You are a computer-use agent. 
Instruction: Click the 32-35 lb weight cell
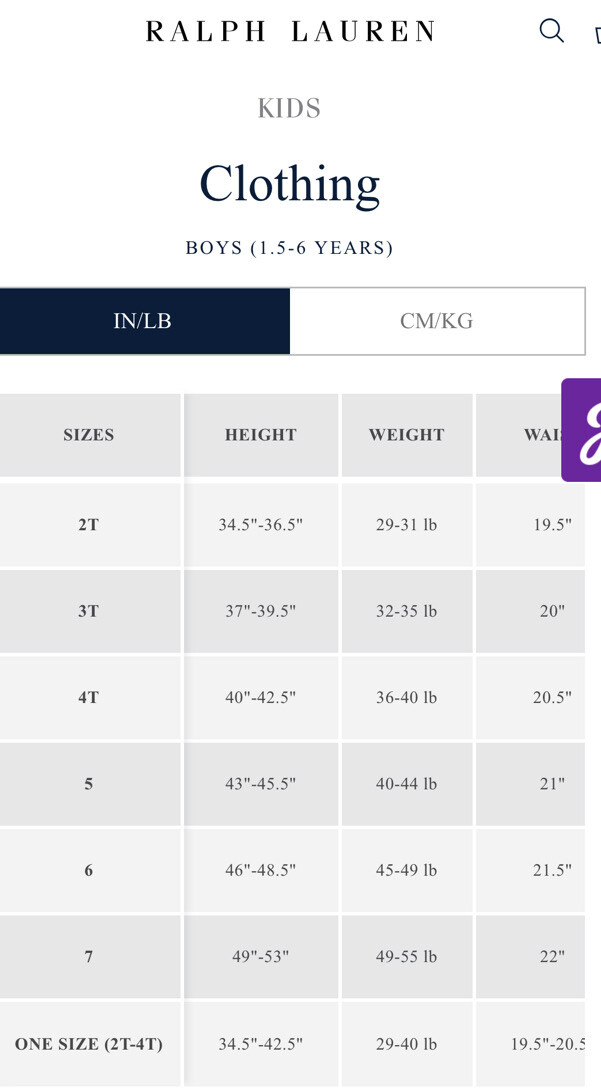(x=406, y=611)
